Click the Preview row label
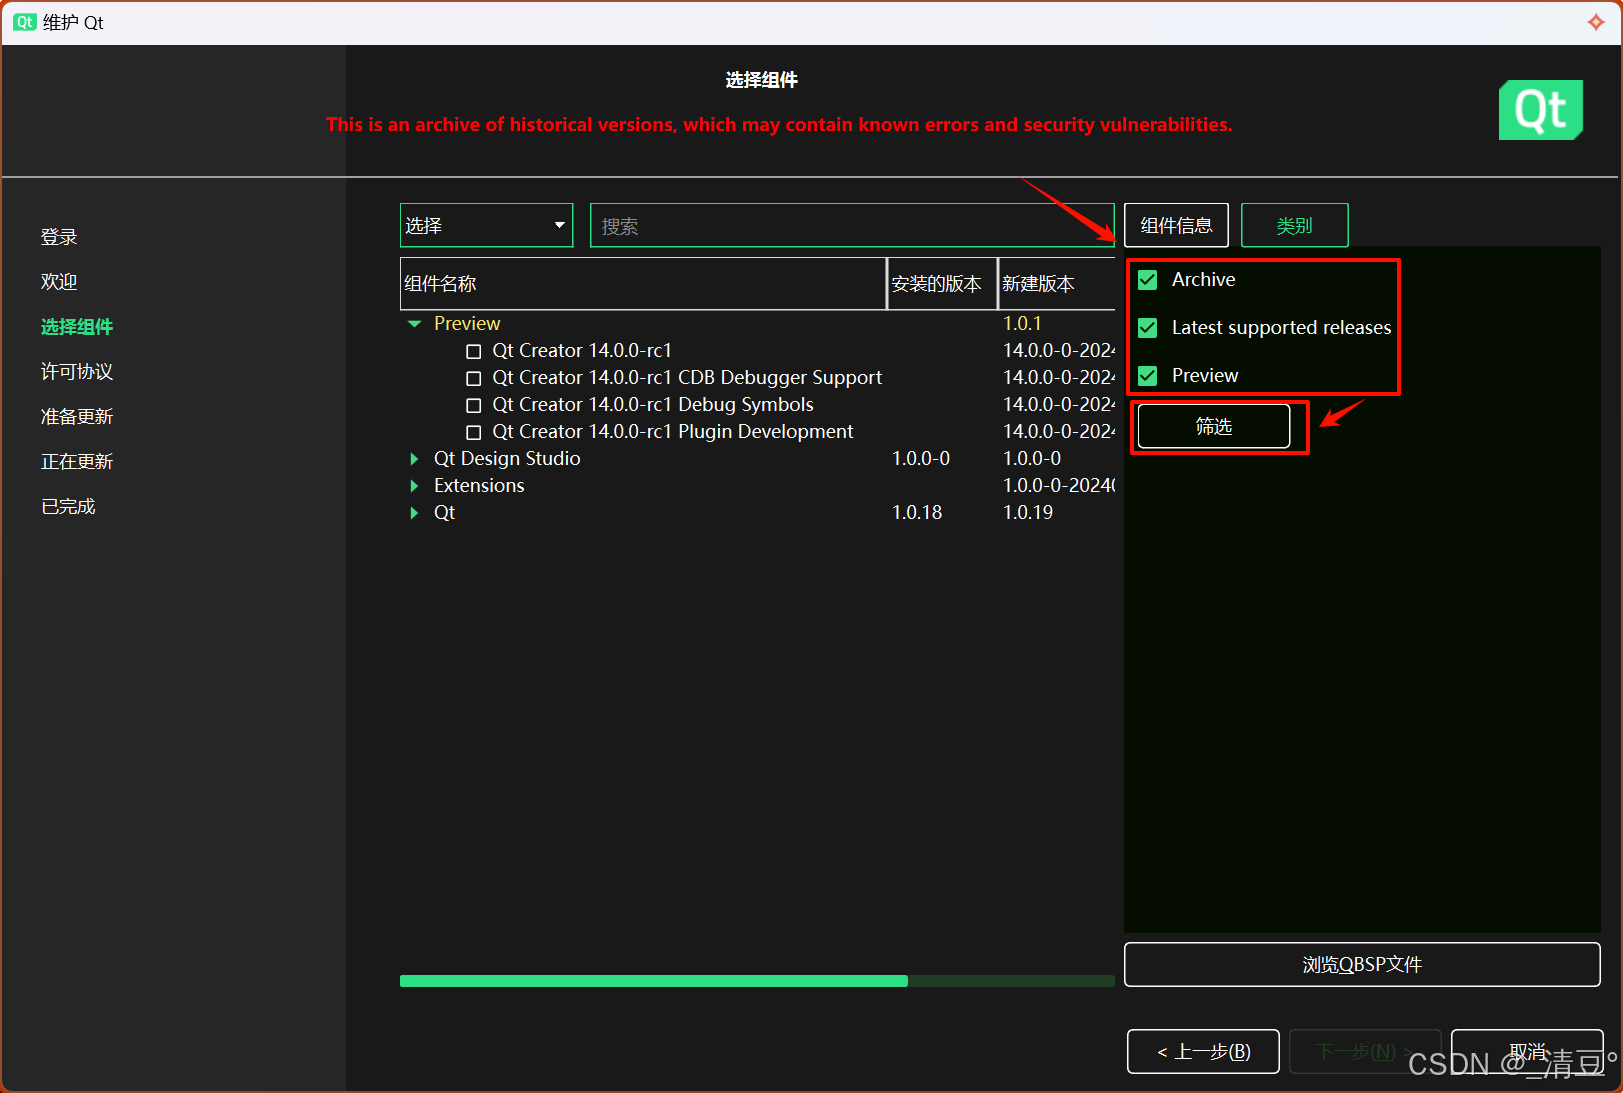Viewport: 1623px width, 1093px height. click(x=467, y=324)
